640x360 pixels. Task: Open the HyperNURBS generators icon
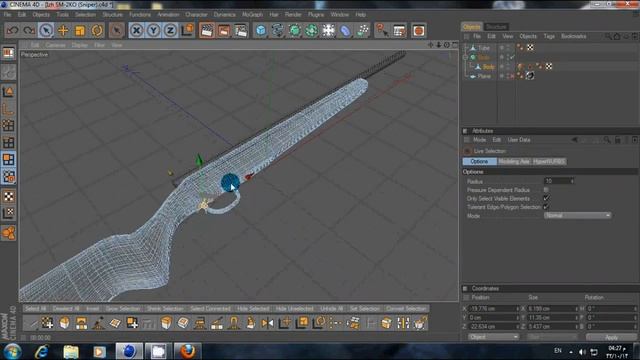pos(295,31)
